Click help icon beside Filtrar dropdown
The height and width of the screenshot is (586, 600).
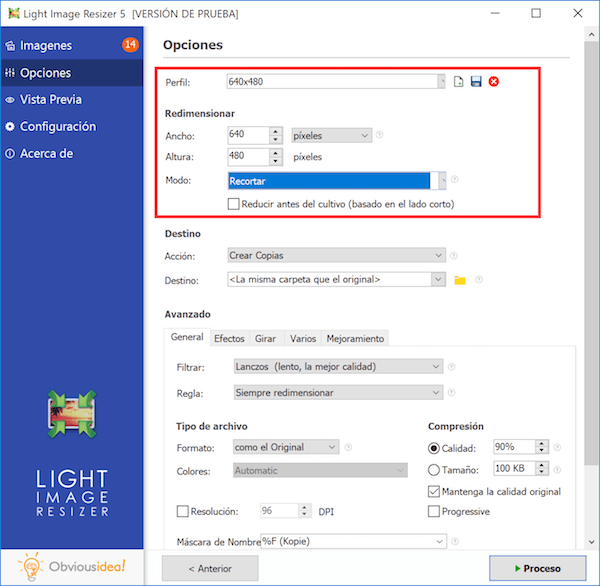[452, 367]
